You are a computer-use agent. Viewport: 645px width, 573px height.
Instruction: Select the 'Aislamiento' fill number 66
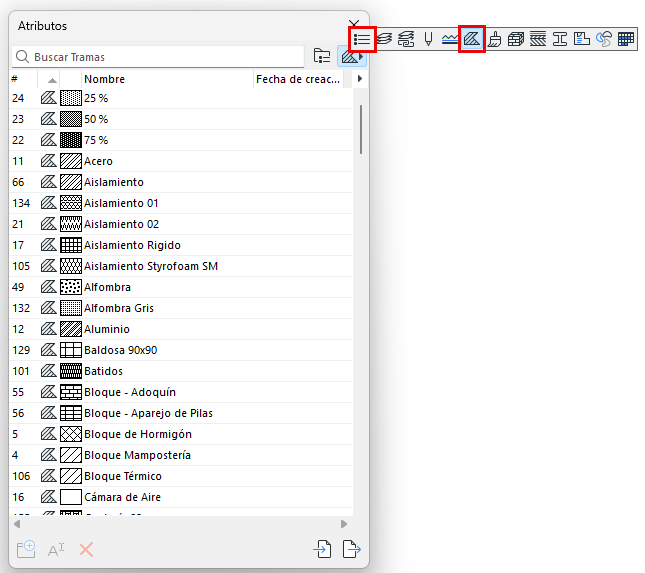[181, 182]
